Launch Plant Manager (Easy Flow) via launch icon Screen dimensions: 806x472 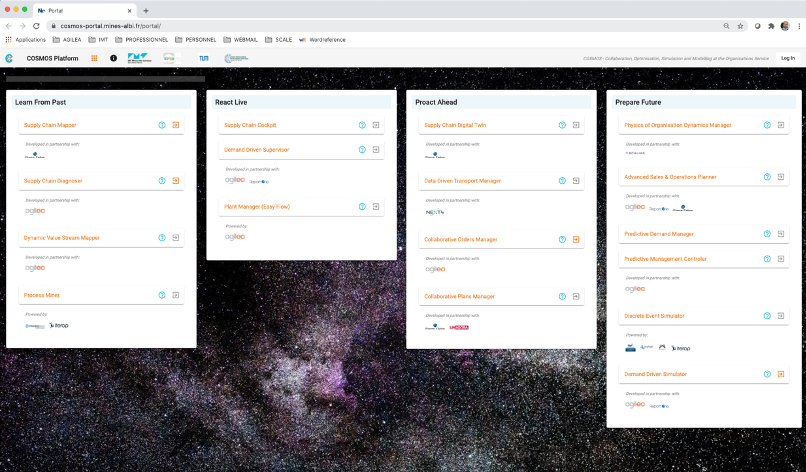pos(376,207)
